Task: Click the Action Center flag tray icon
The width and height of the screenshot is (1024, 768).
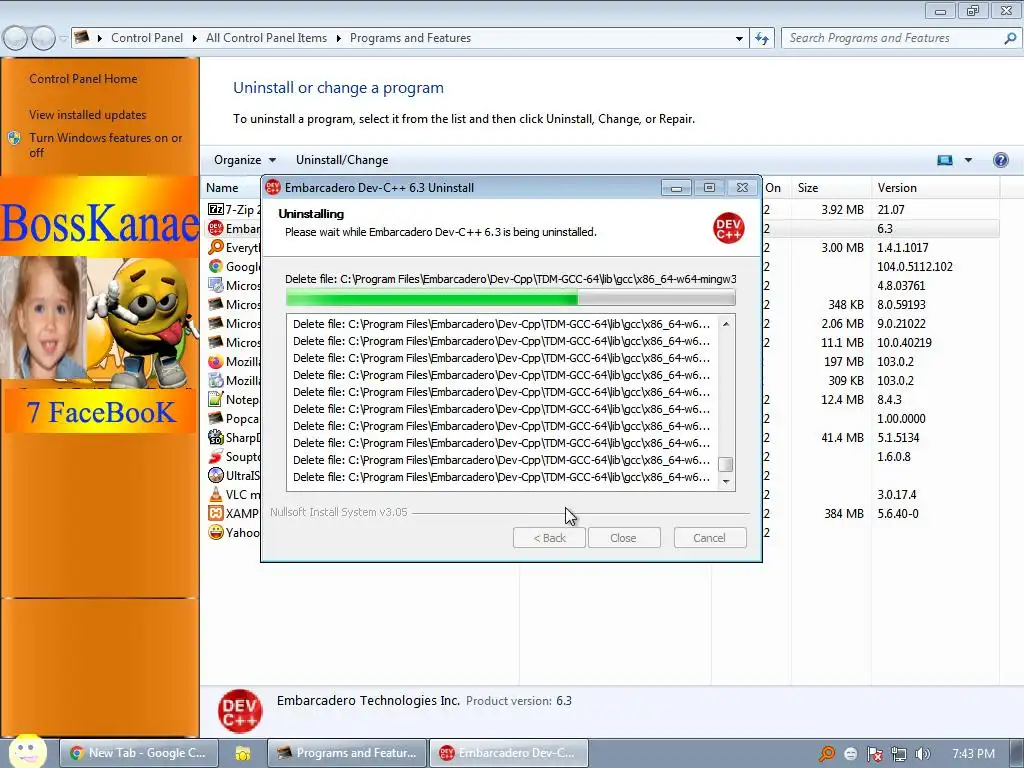Action: [875, 754]
